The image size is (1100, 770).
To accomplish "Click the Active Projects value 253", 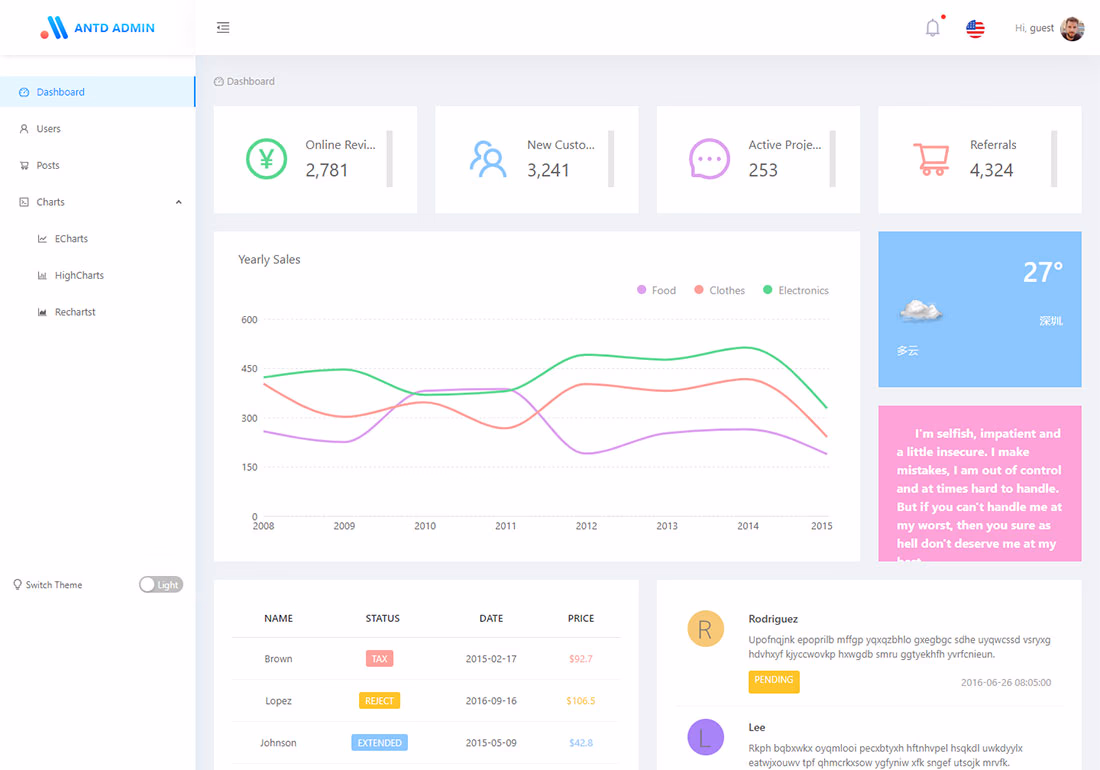I will (763, 170).
